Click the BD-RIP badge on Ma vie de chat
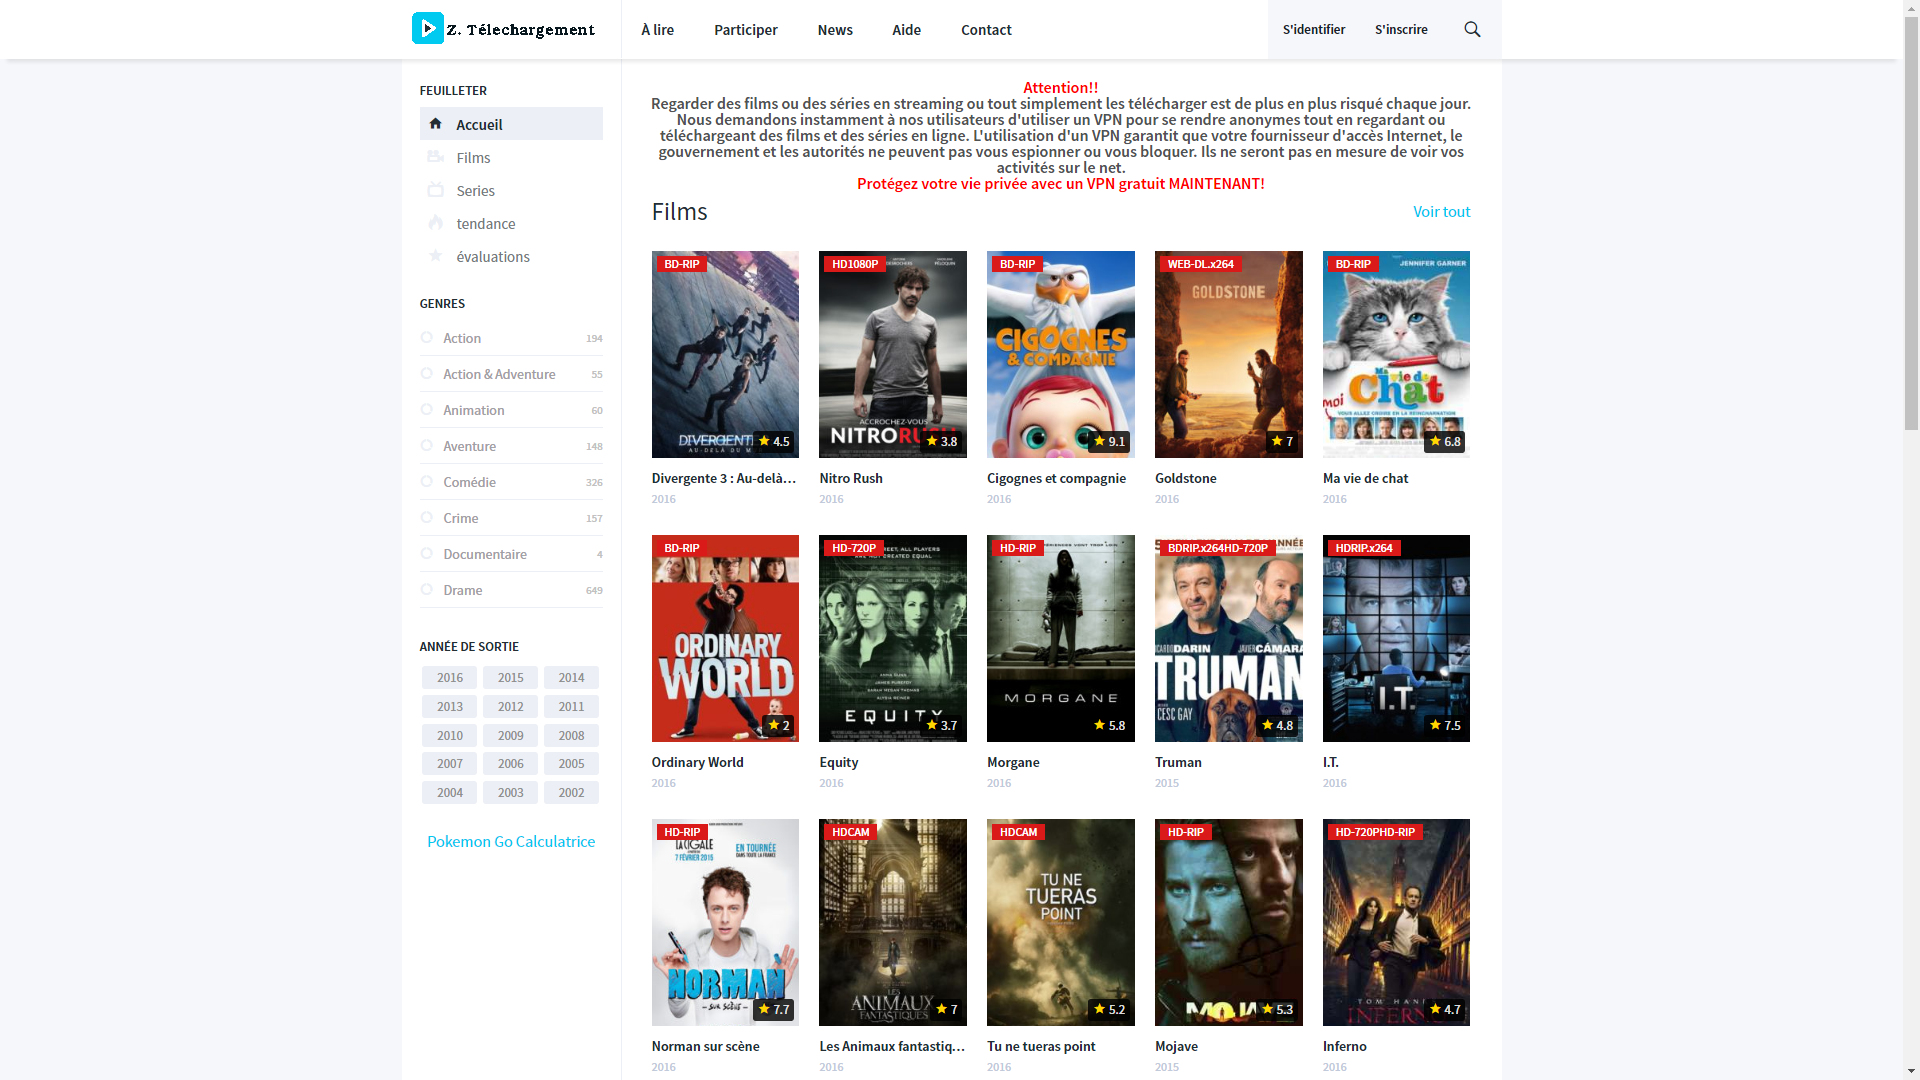 coord(1353,264)
